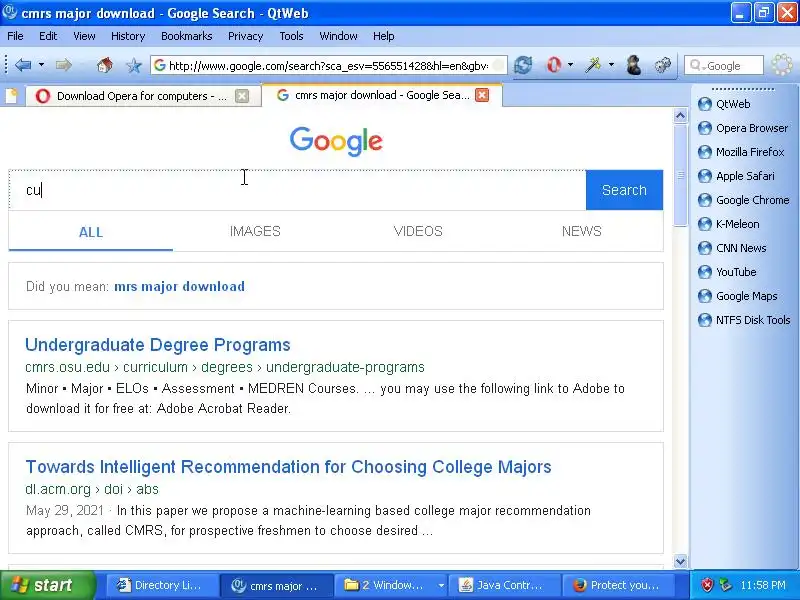Click the magic wand tool icon
The image size is (800, 600).
pos(593,65)
